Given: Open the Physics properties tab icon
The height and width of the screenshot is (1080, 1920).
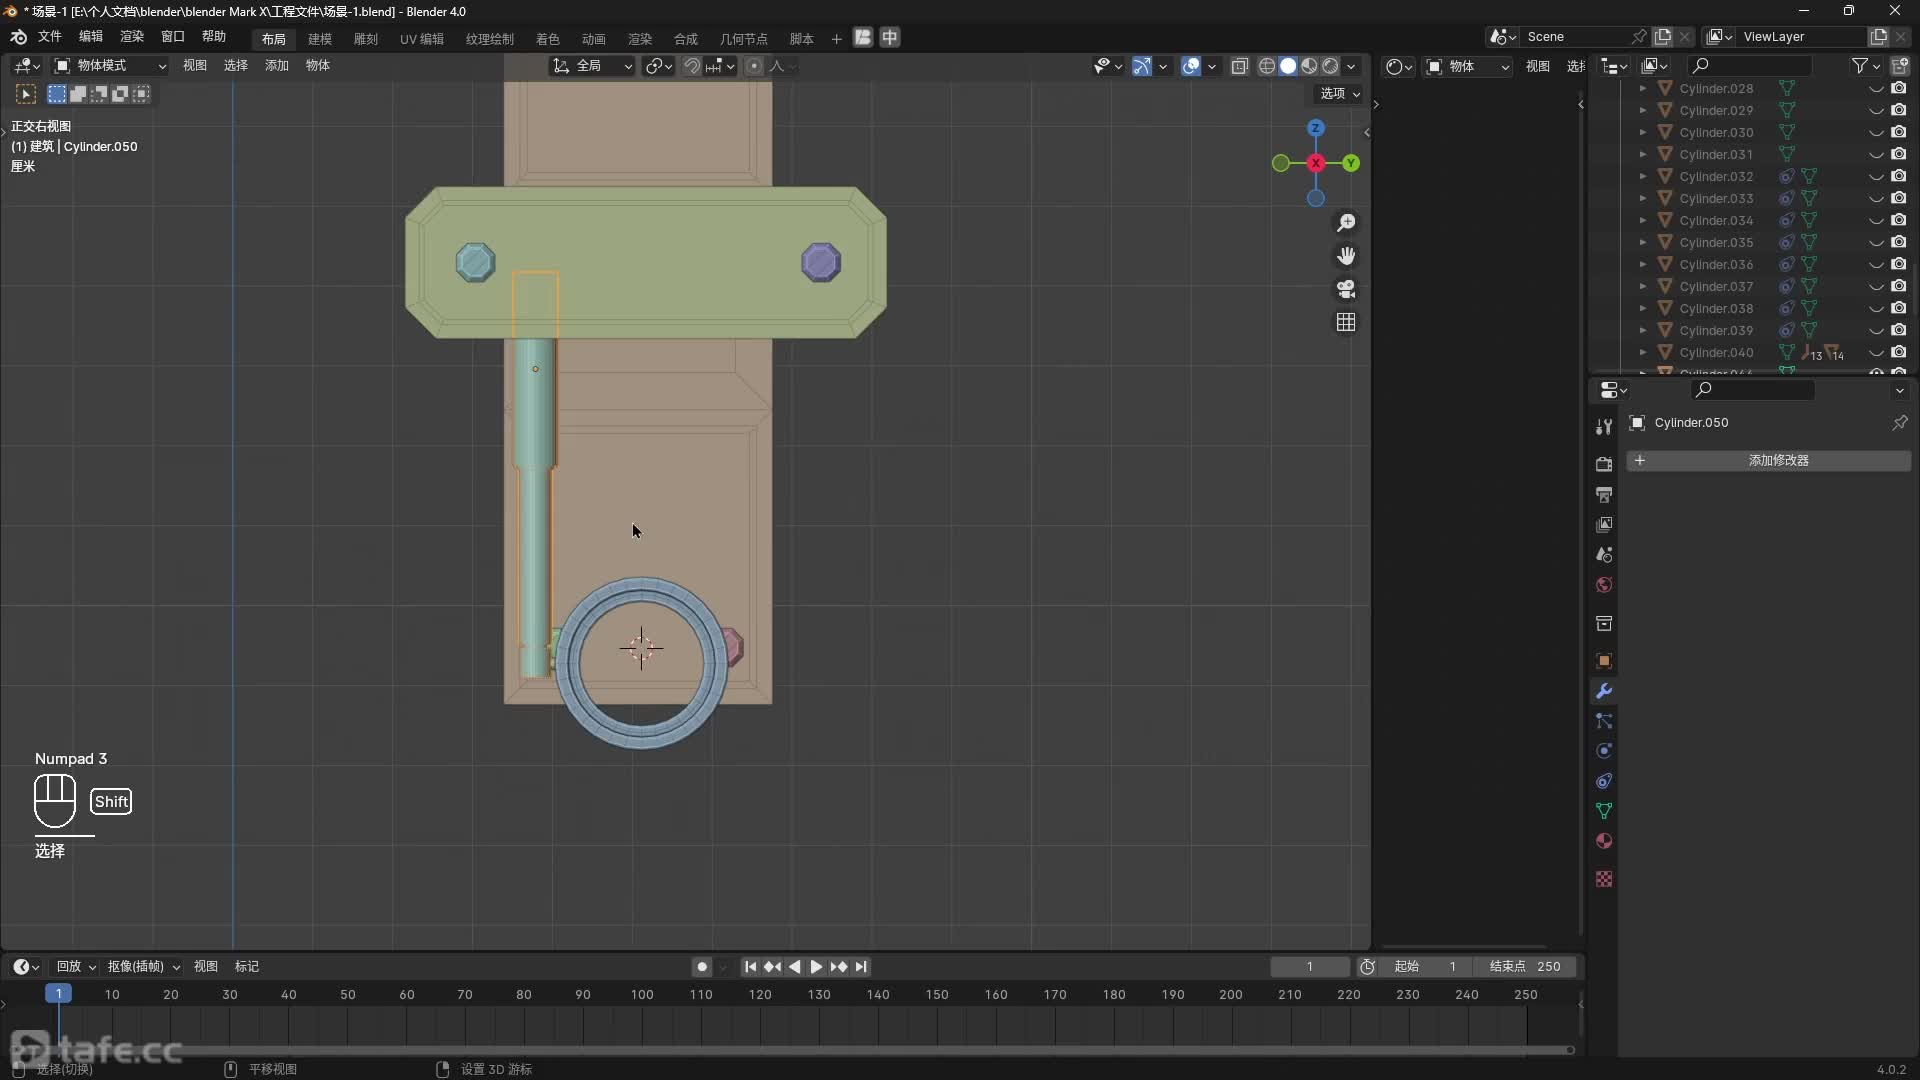Looking at the screenshot, I should tap(1604, 751).
